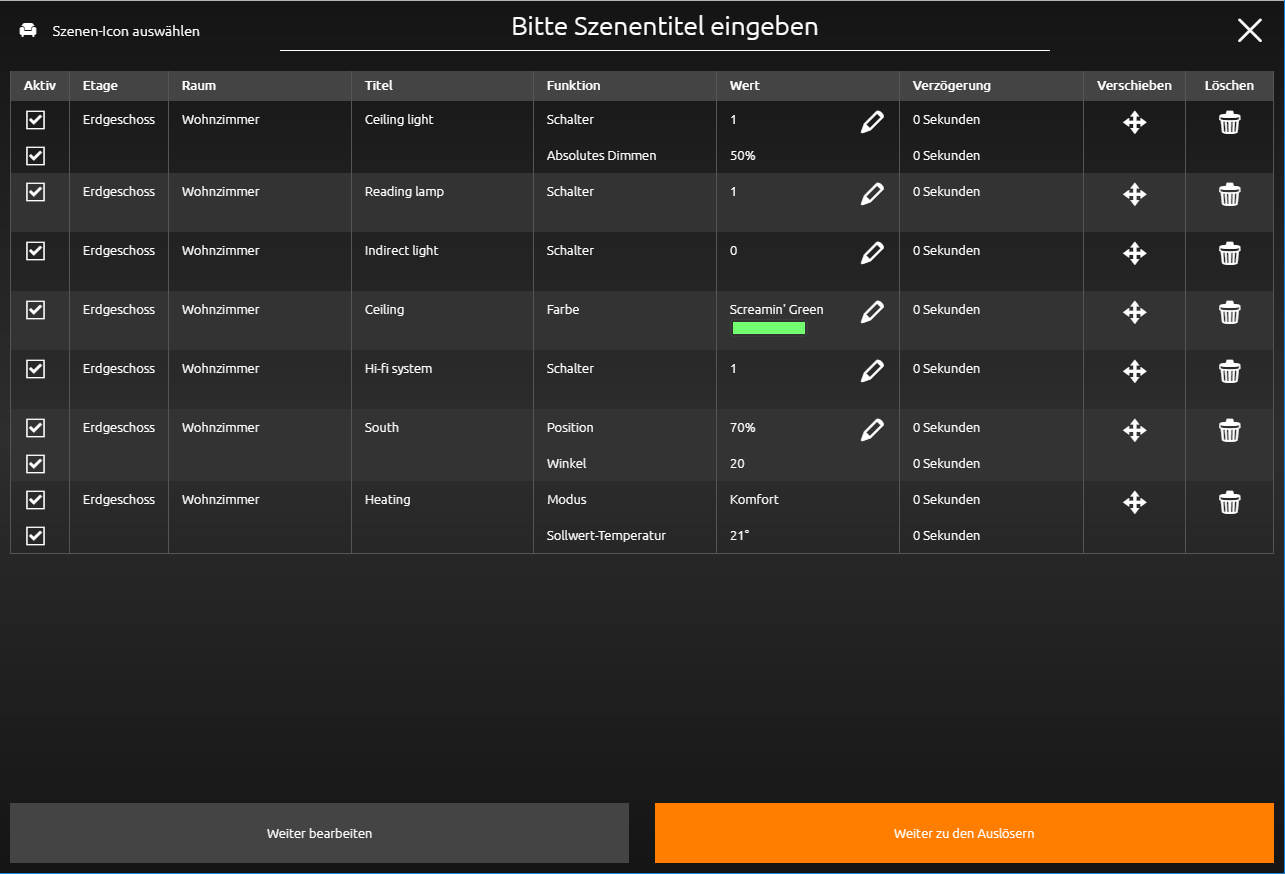Edit the Screamin' Green color value
The width and height of the screenshot is (1285, 874).
point(872,313)
